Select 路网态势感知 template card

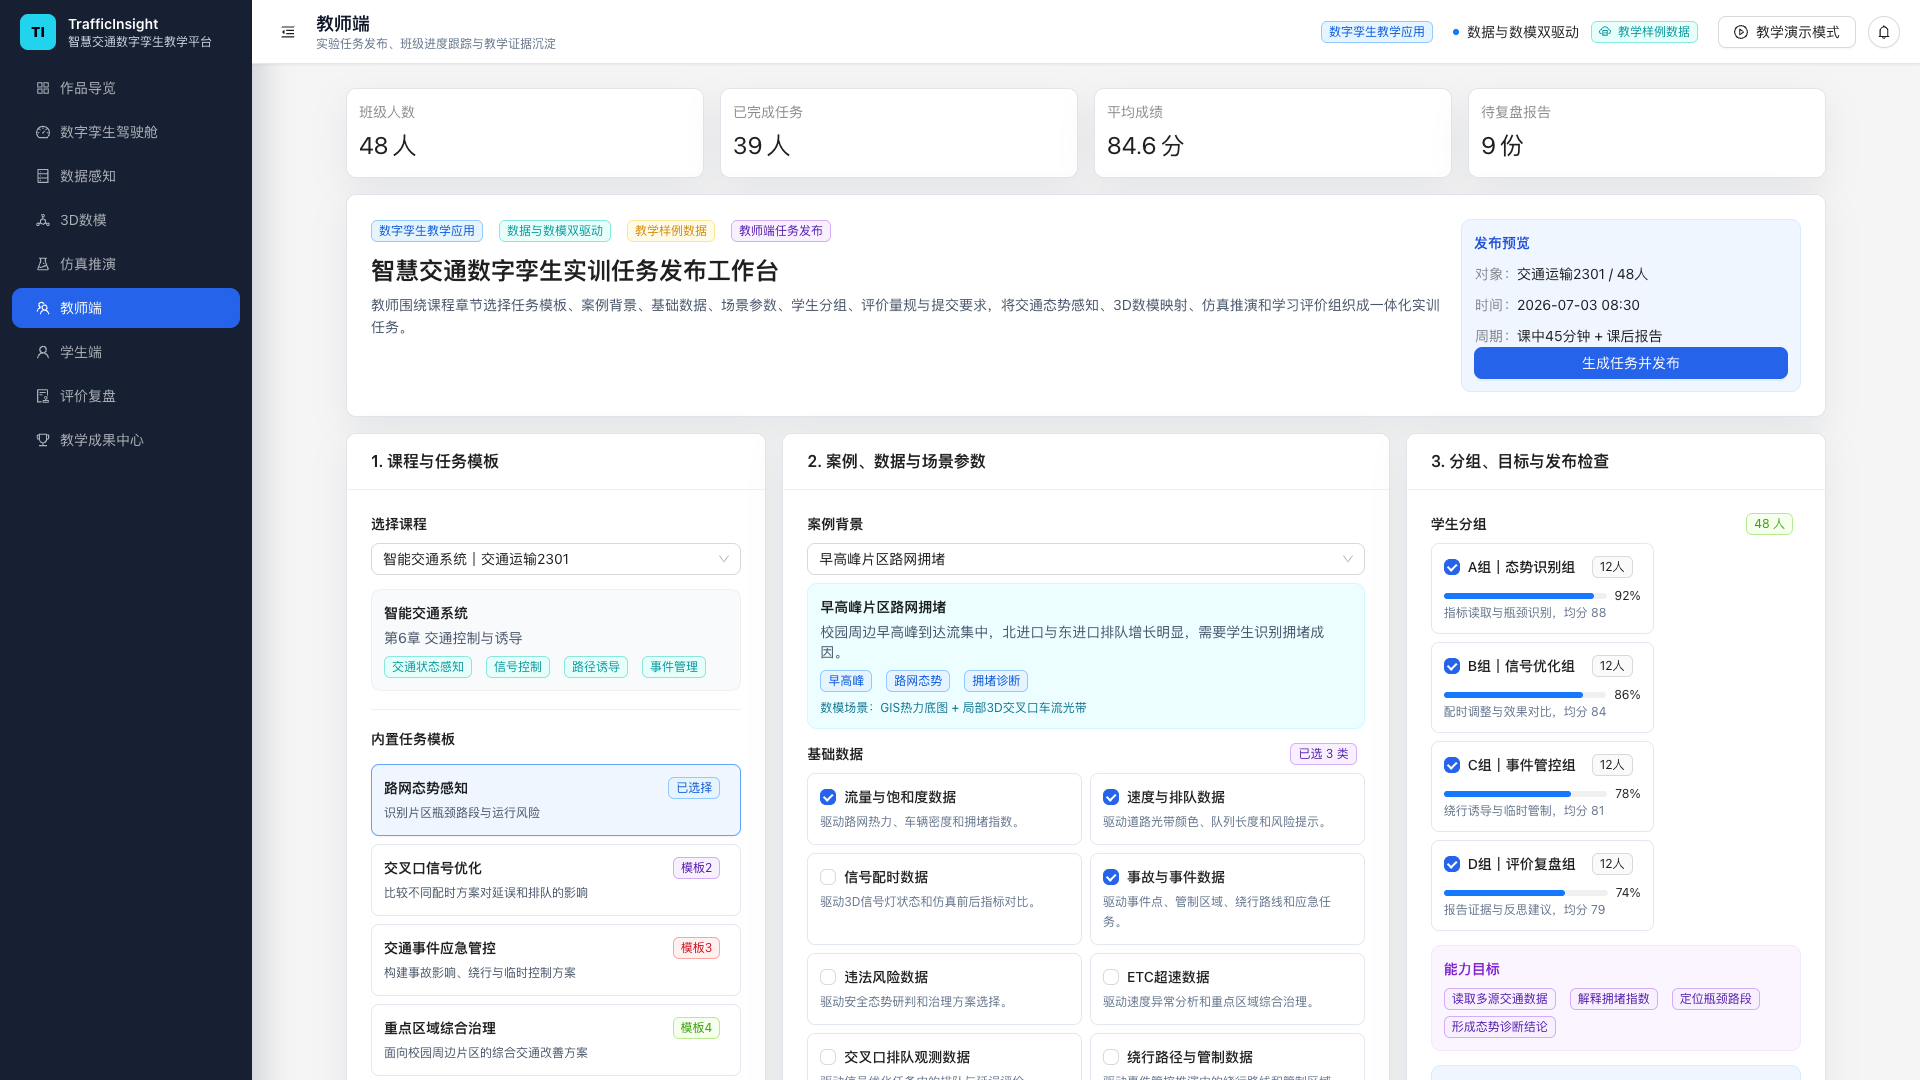pyautogui.click(x=556, y=800)
